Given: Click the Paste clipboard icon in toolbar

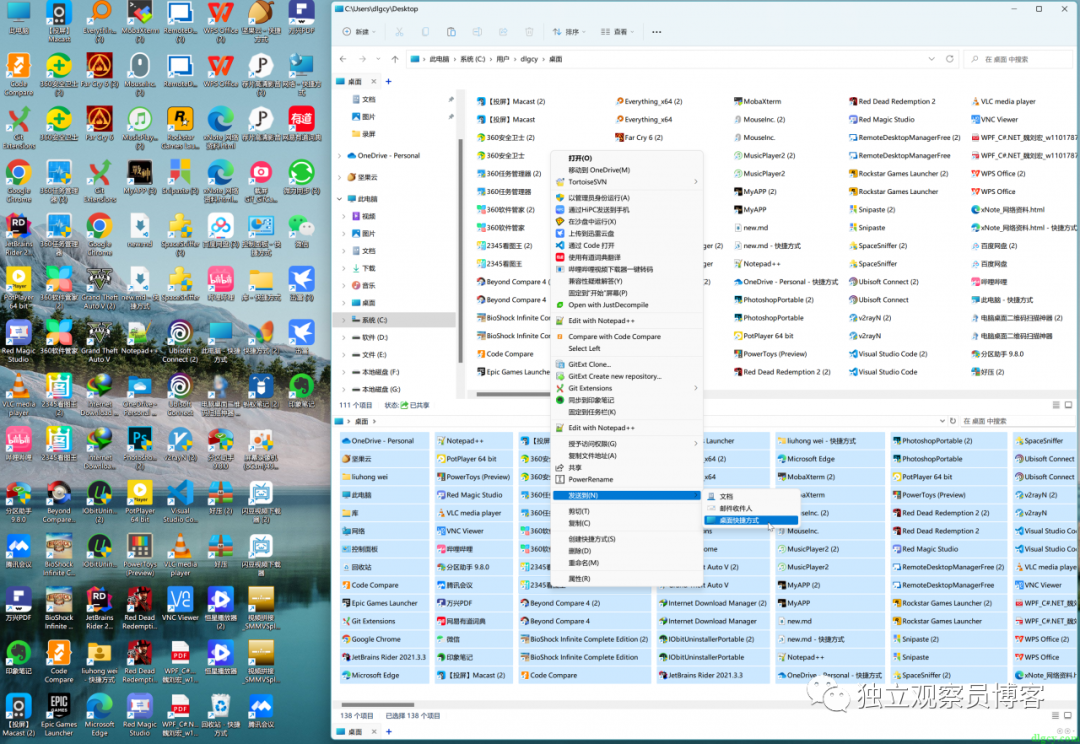Looking at the screenshot, I should [x=451, y=32].
